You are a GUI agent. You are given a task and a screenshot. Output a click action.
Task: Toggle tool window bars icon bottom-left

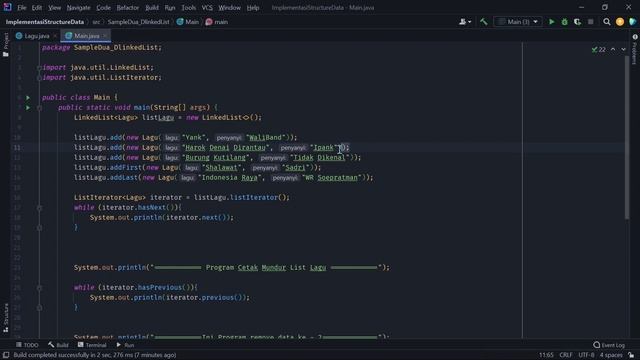click(6, 355)
